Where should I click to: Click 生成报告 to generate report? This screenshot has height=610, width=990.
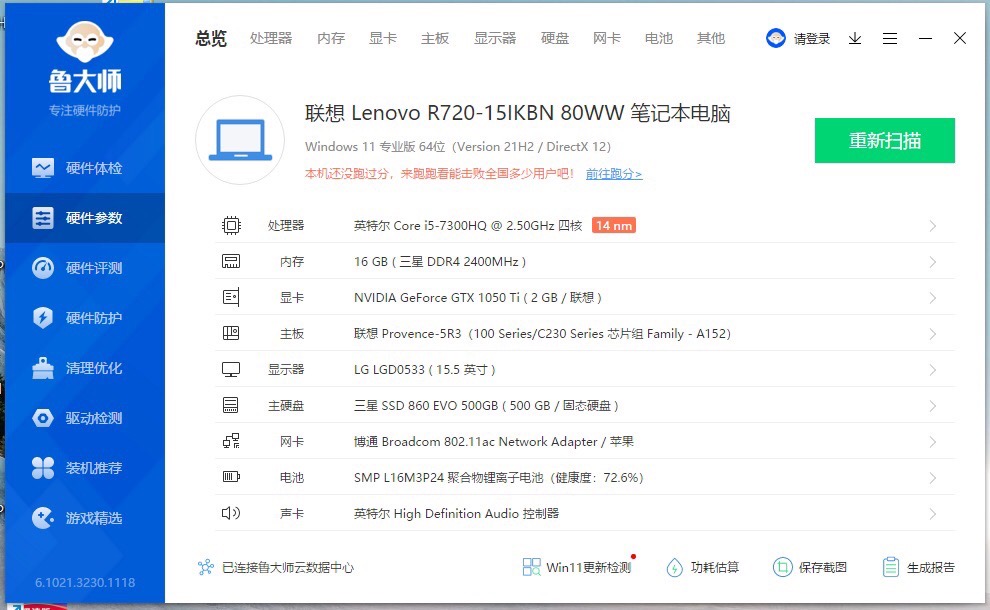point(918,567)
